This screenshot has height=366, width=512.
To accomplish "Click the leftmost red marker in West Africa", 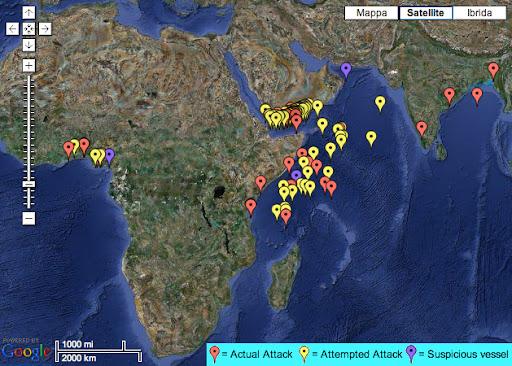I will coord(68,148).
